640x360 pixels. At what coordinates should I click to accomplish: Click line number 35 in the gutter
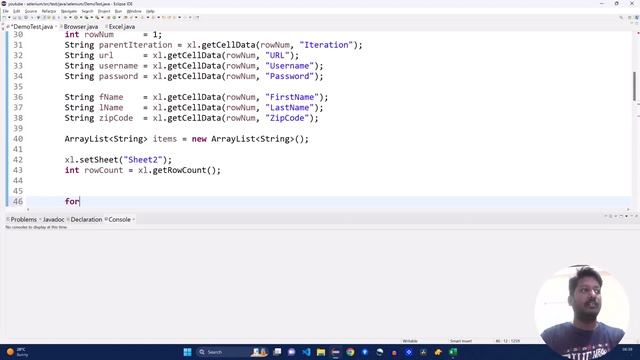(x=18, y=87)
